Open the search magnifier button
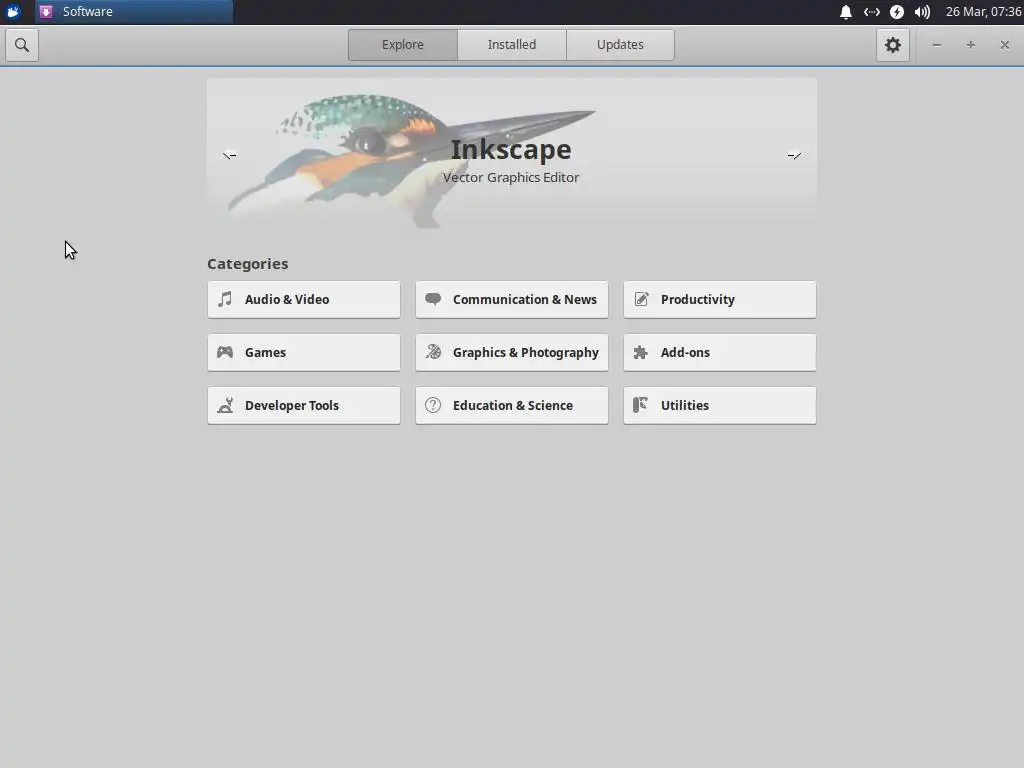 tap(22, 45)
